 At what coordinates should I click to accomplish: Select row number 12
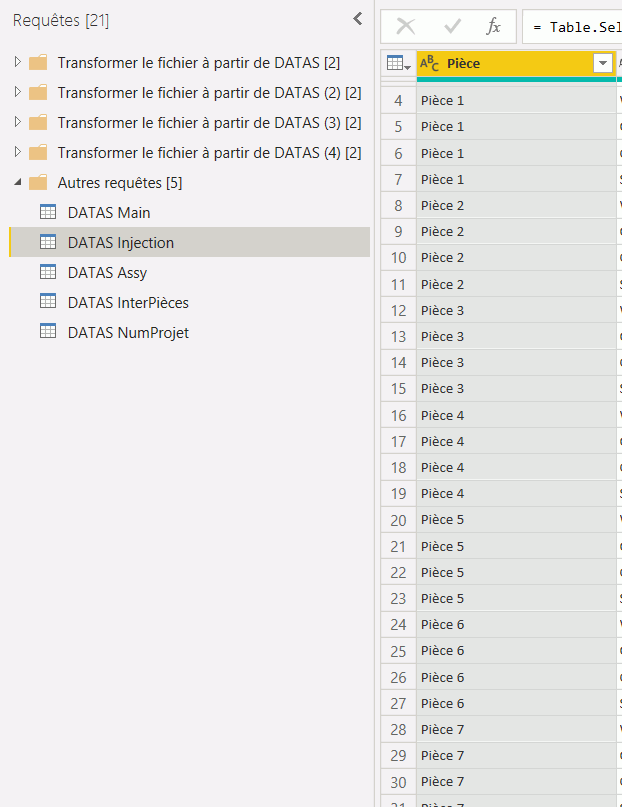click(x=398, y=310)
